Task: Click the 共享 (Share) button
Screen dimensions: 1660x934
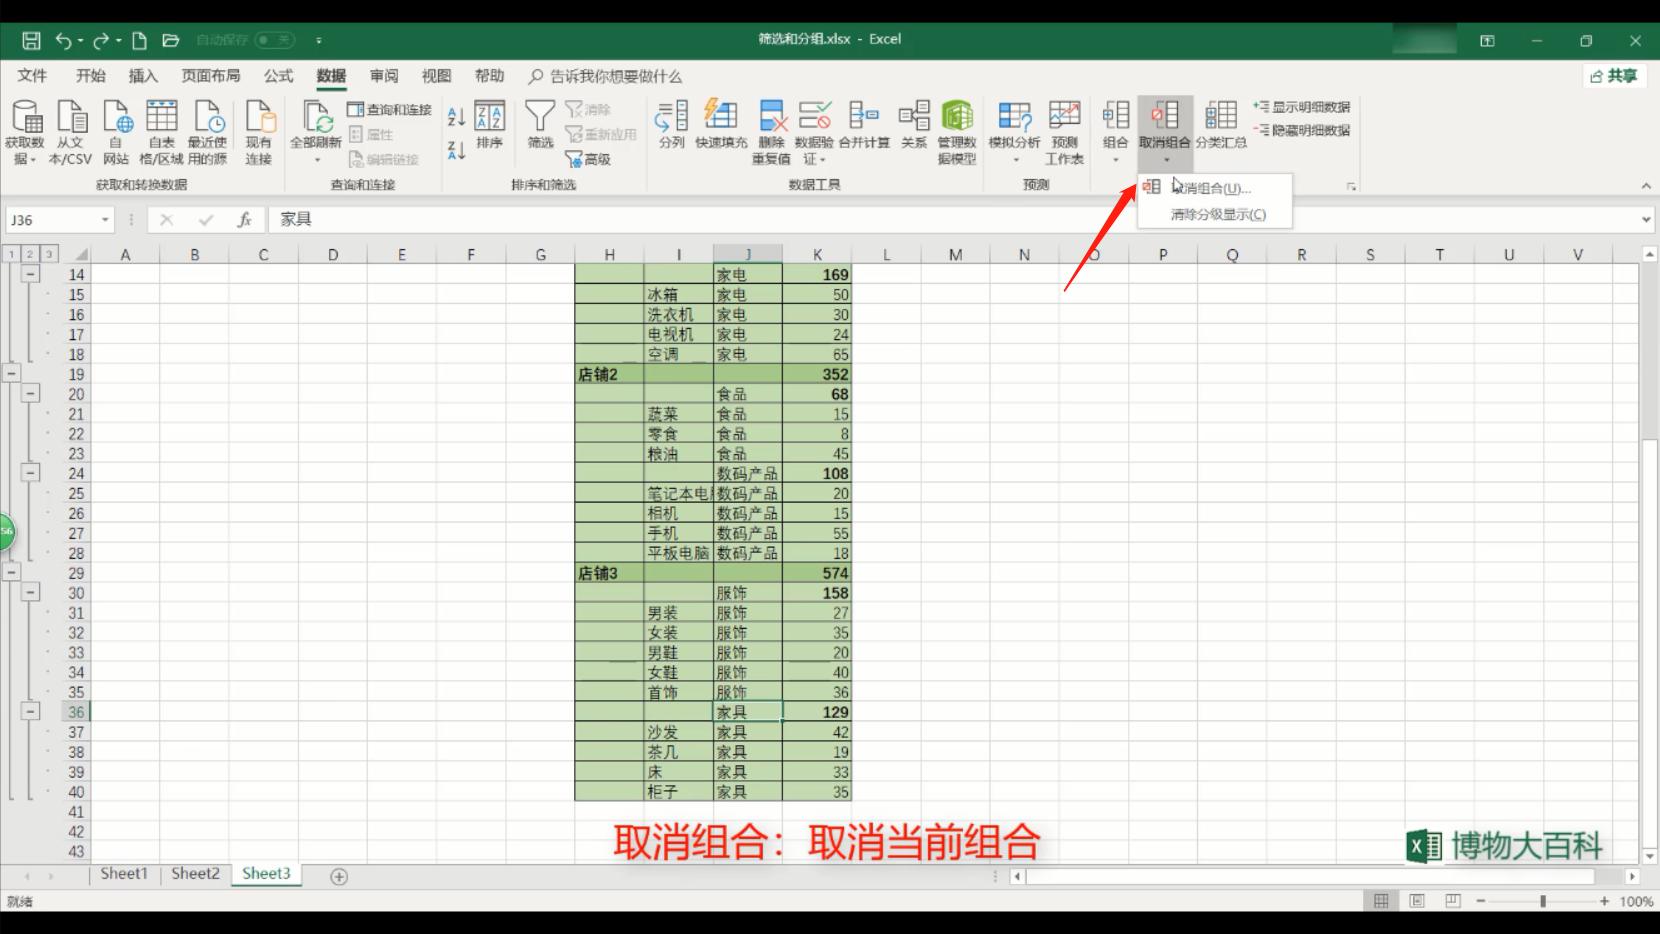Action: click(1614, 75)
